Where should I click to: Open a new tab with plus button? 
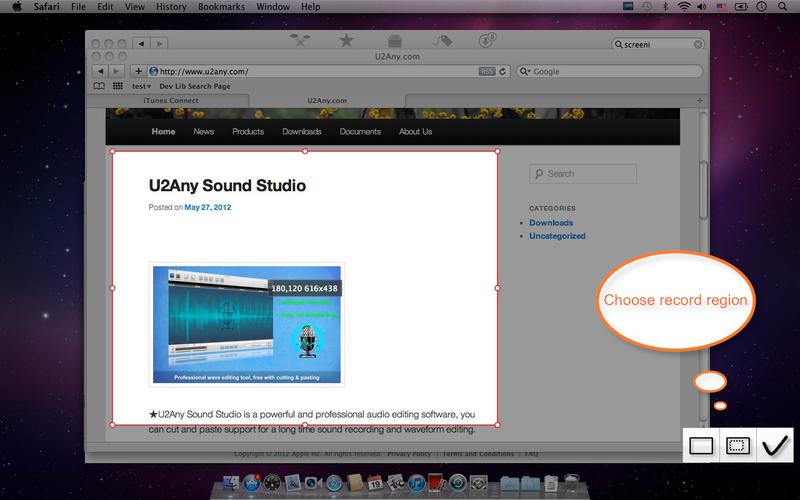point(699,101)
